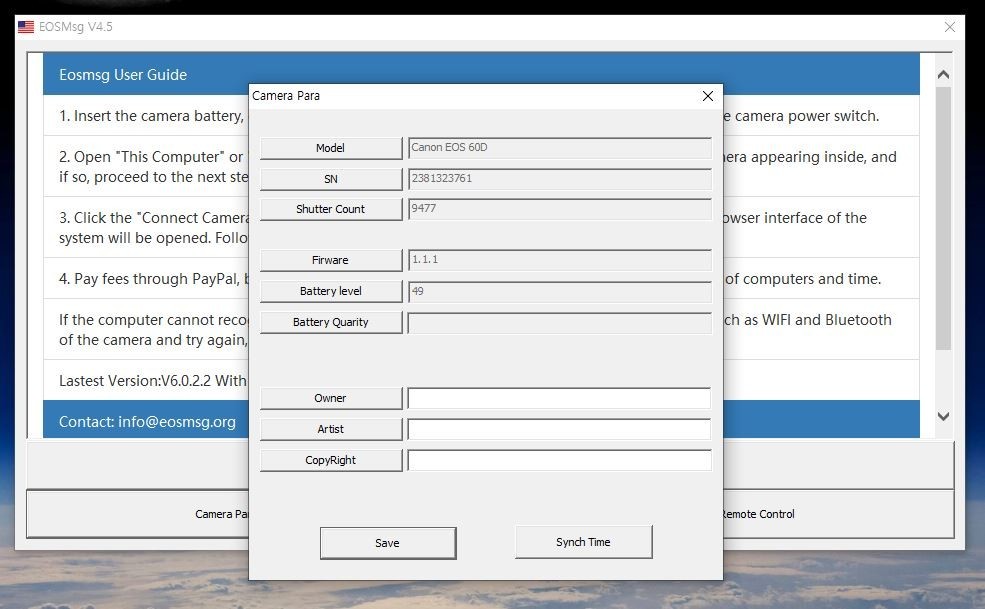Close the Camera Para dialog

(708, 96)
